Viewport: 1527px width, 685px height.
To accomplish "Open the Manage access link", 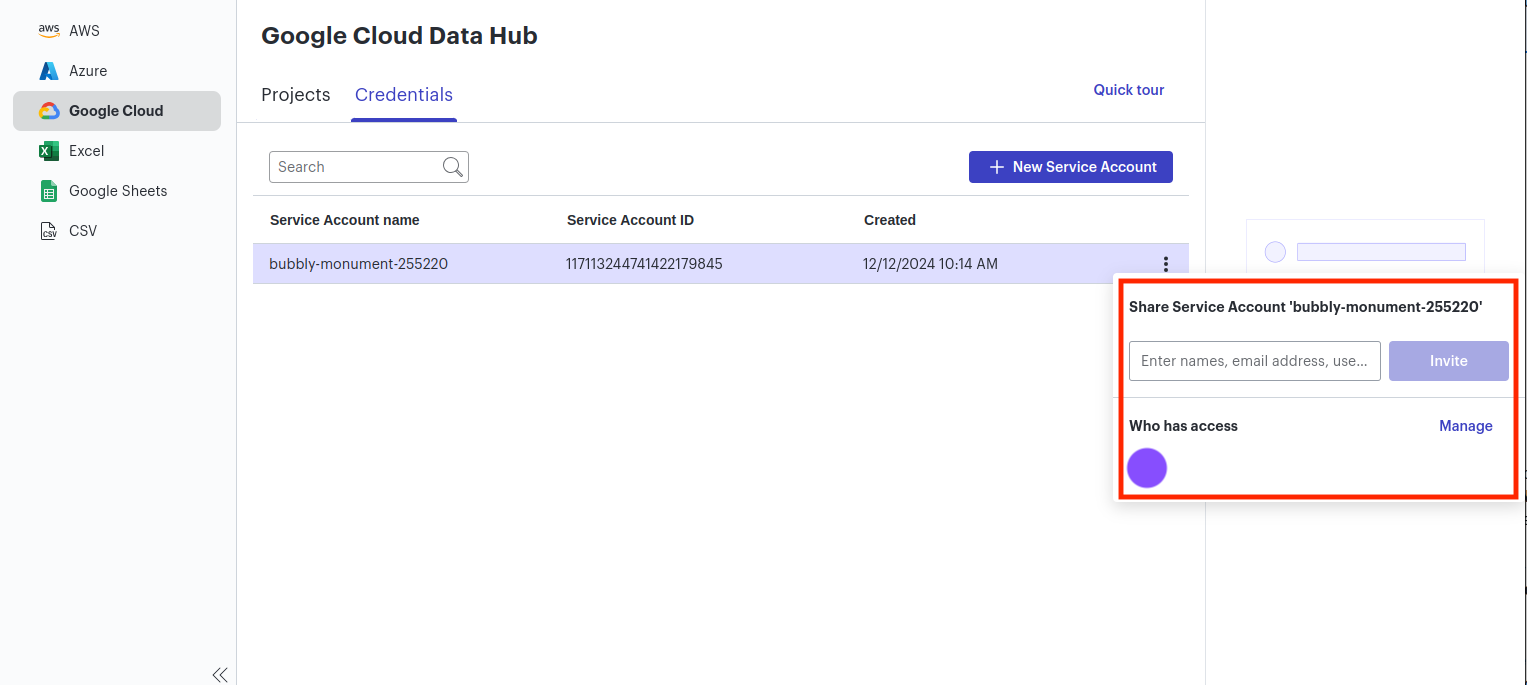I will (1466, 426).
